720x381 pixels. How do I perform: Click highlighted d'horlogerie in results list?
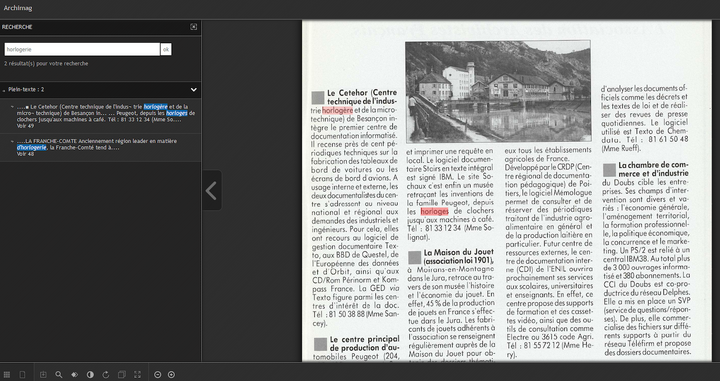click(32, 147)
